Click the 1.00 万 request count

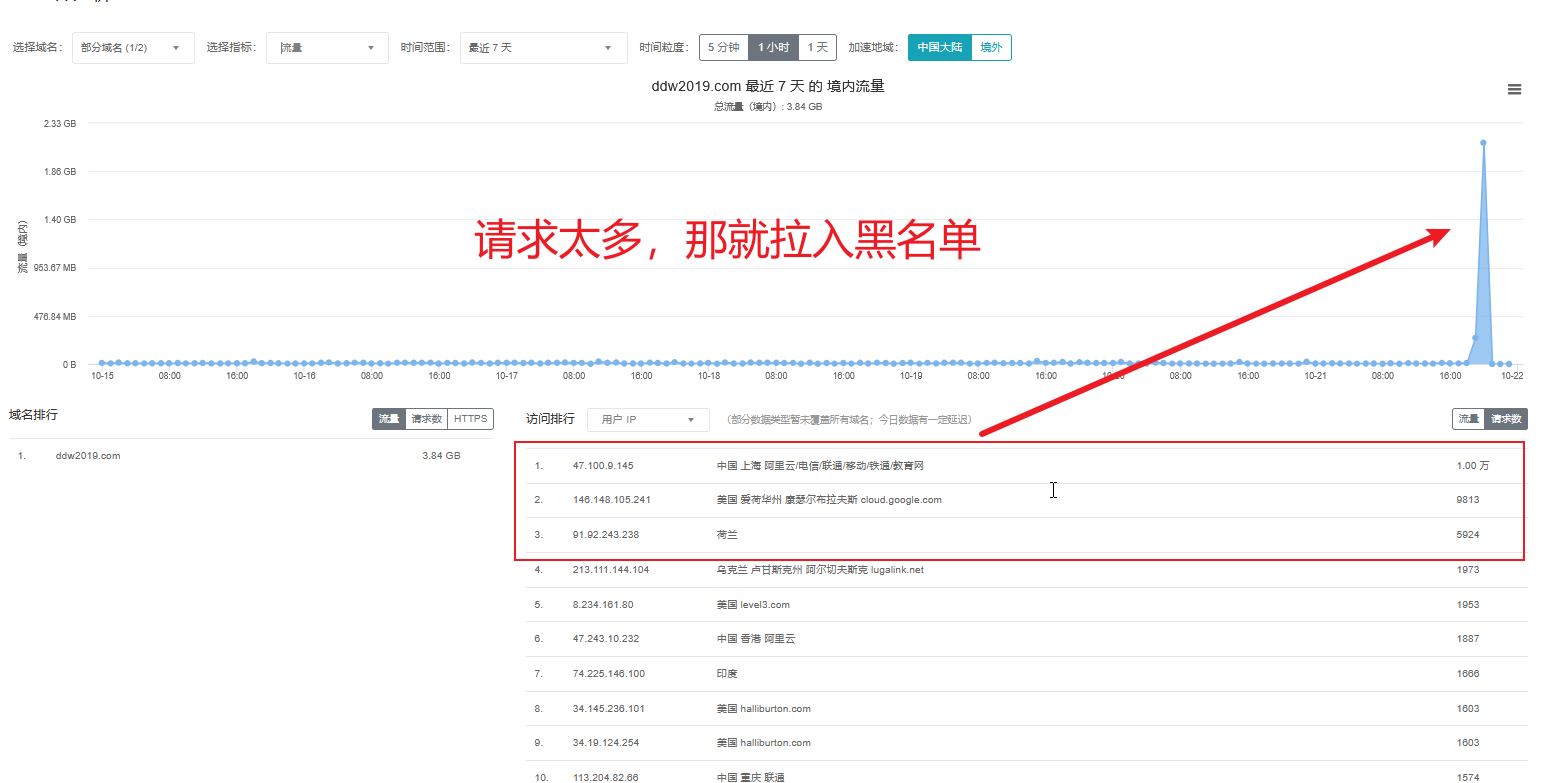pos(1472,466)
